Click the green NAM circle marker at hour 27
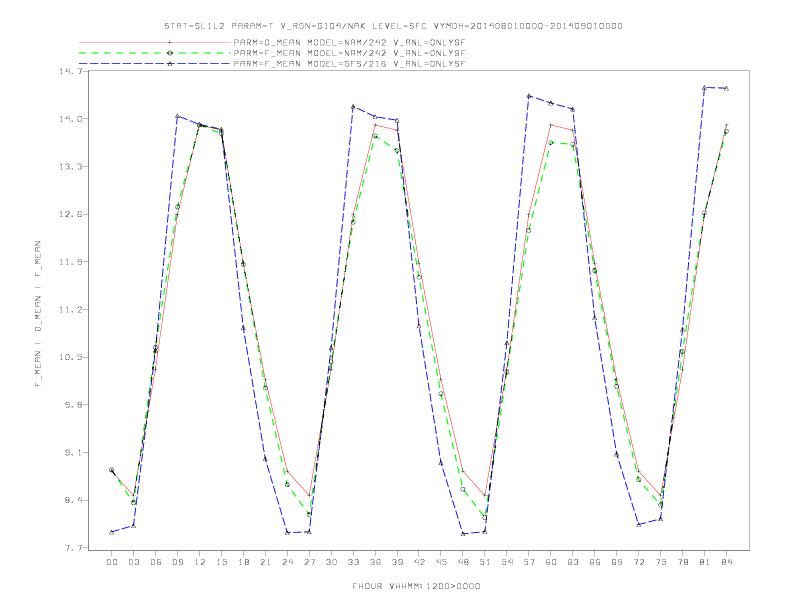This screenshot has width=792, height=612. 309,514
